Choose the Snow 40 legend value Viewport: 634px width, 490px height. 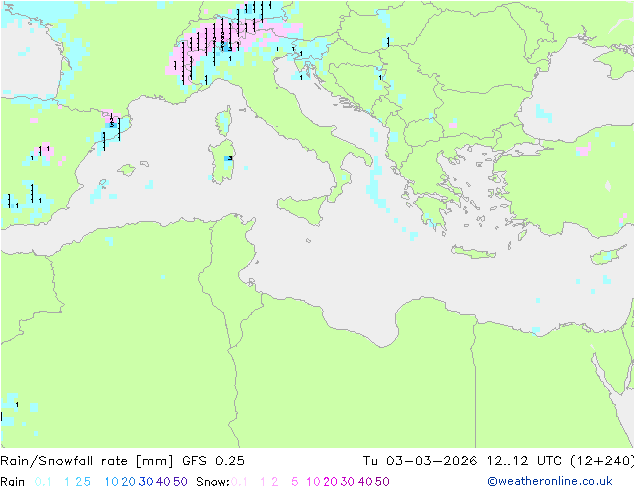tap(365, 482)
